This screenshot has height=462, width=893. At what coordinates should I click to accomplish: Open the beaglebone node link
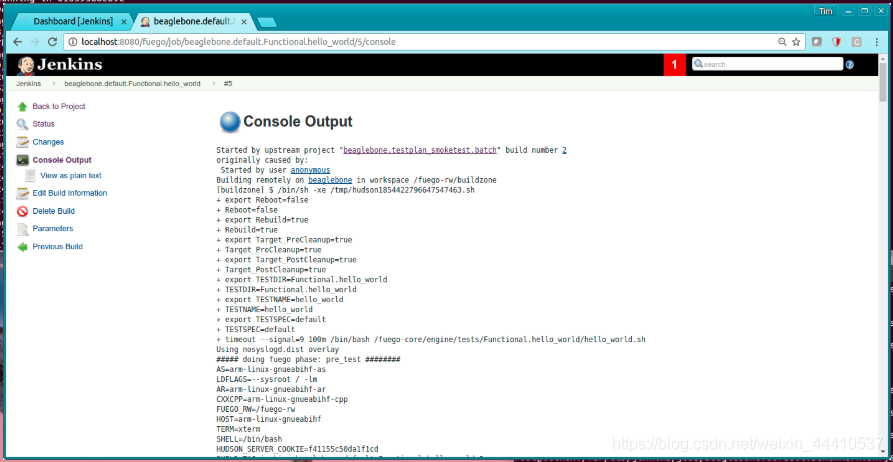[330, 180]
